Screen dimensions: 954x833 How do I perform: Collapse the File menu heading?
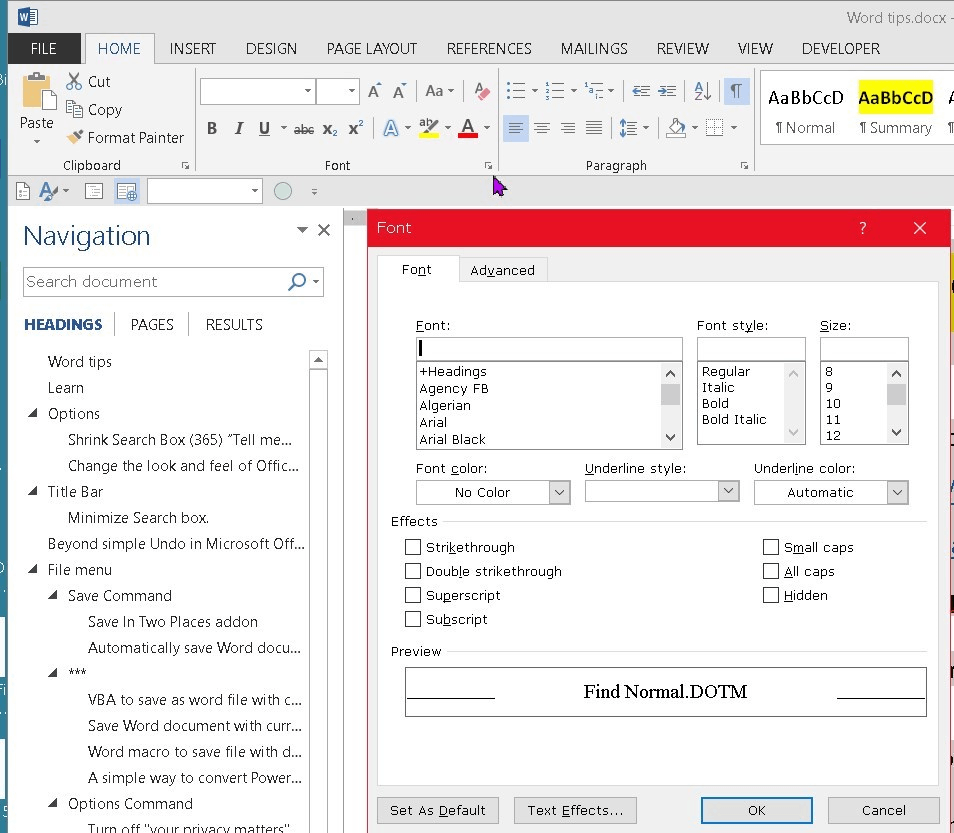tap(33, 569)
